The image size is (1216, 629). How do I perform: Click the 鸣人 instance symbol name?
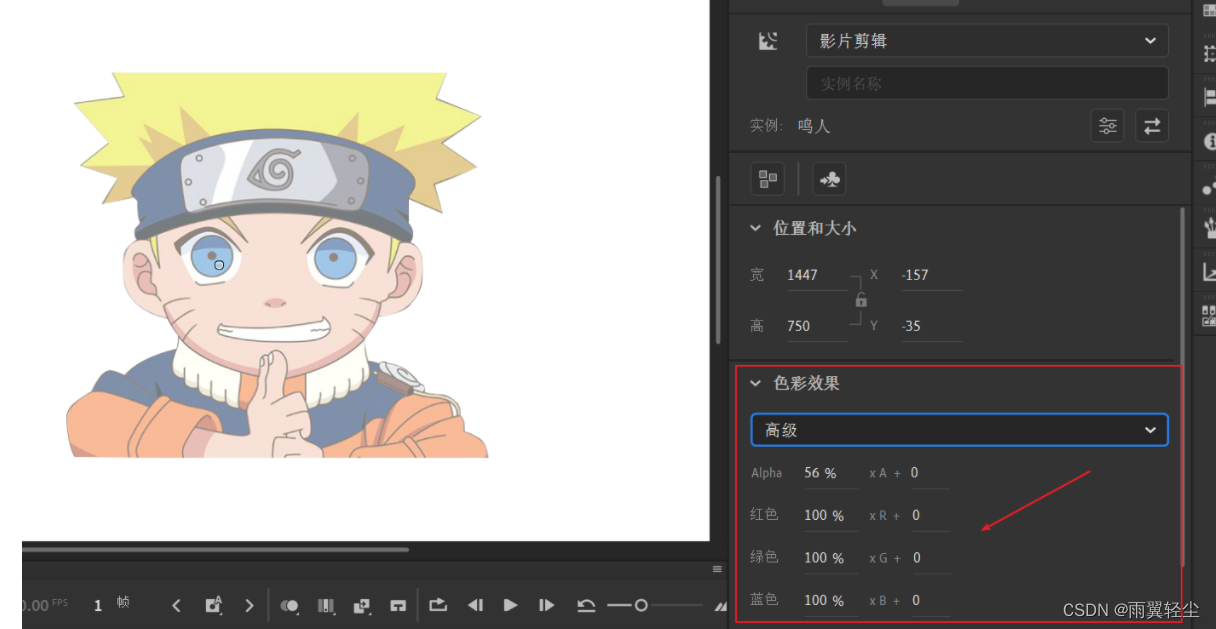(814, 126)
